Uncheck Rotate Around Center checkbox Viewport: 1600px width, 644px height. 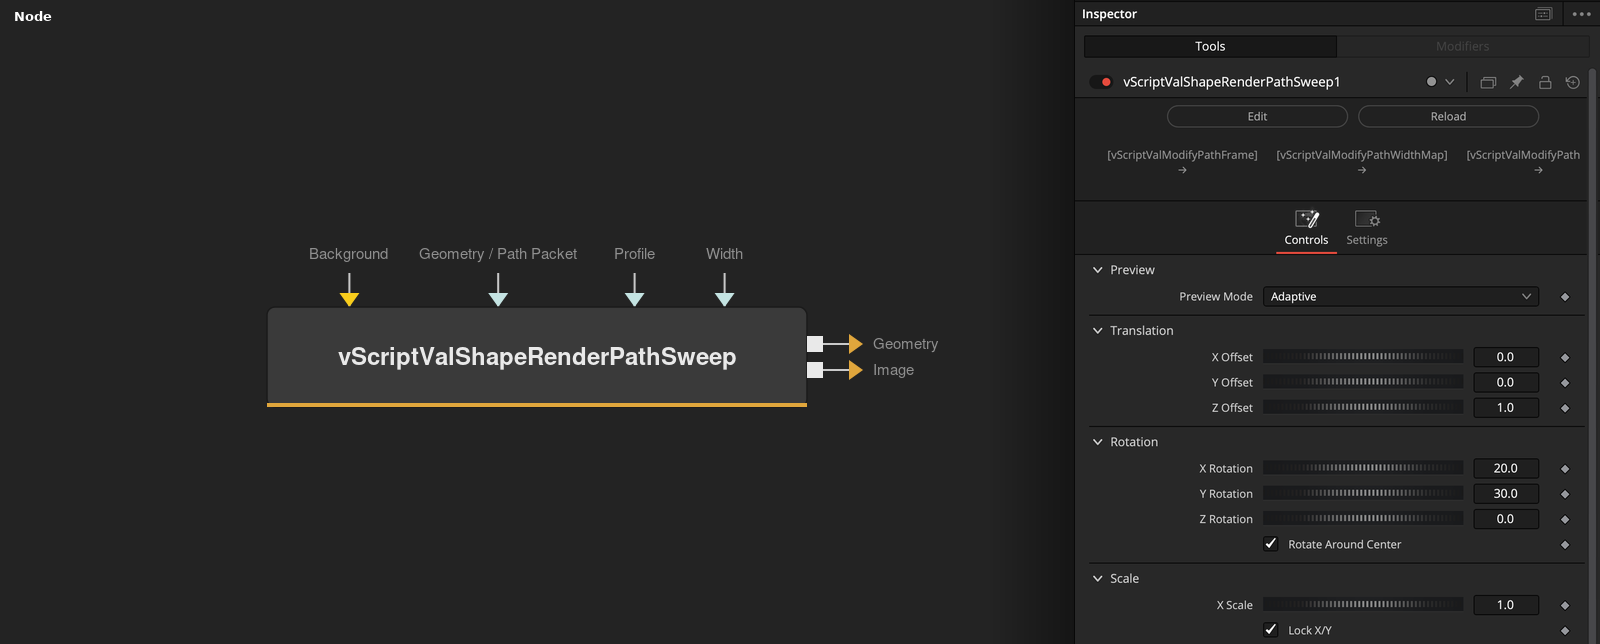click(x=1271, y=544)
